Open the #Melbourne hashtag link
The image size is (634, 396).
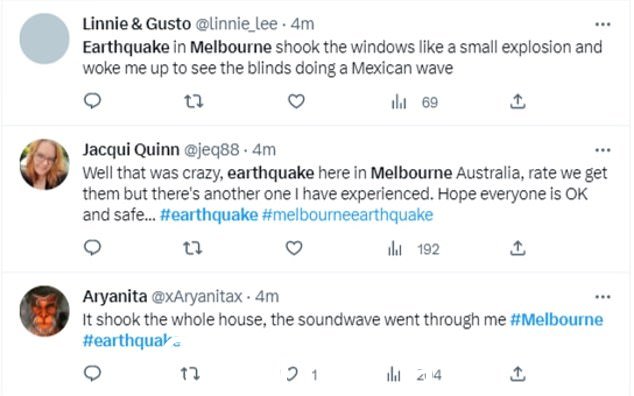click(x=556, y=320)
